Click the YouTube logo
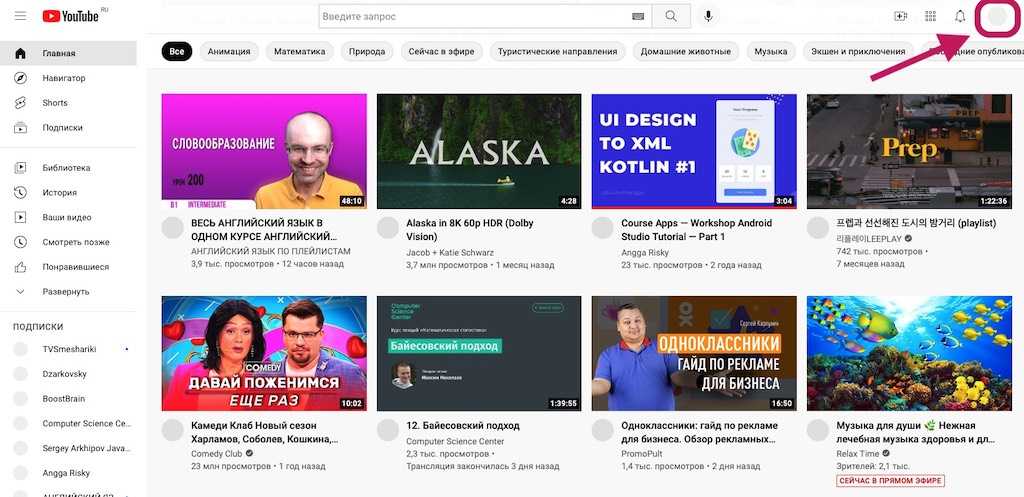 (70, 16)
